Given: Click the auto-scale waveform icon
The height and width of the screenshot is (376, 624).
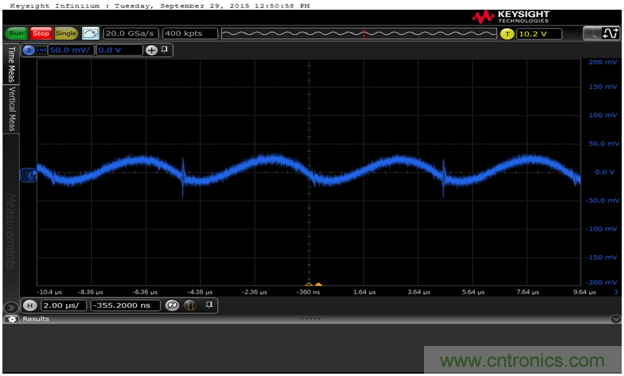Looking at the screenshot, I should 90,33.
